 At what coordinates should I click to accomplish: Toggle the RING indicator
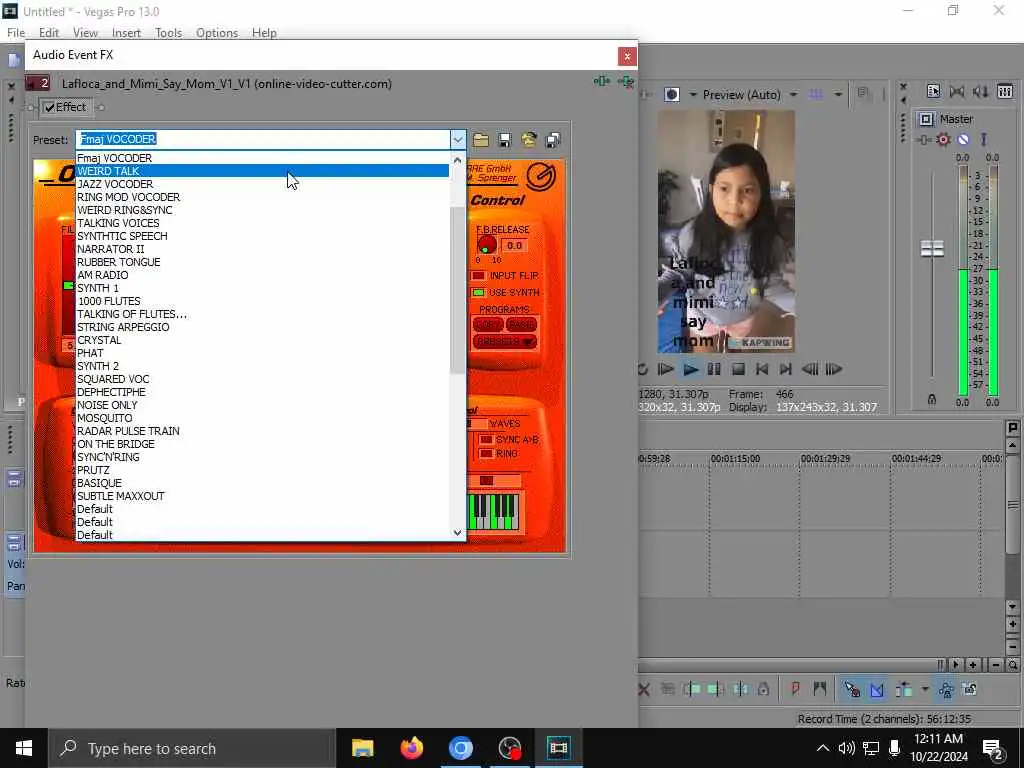[x=486, y=453]
